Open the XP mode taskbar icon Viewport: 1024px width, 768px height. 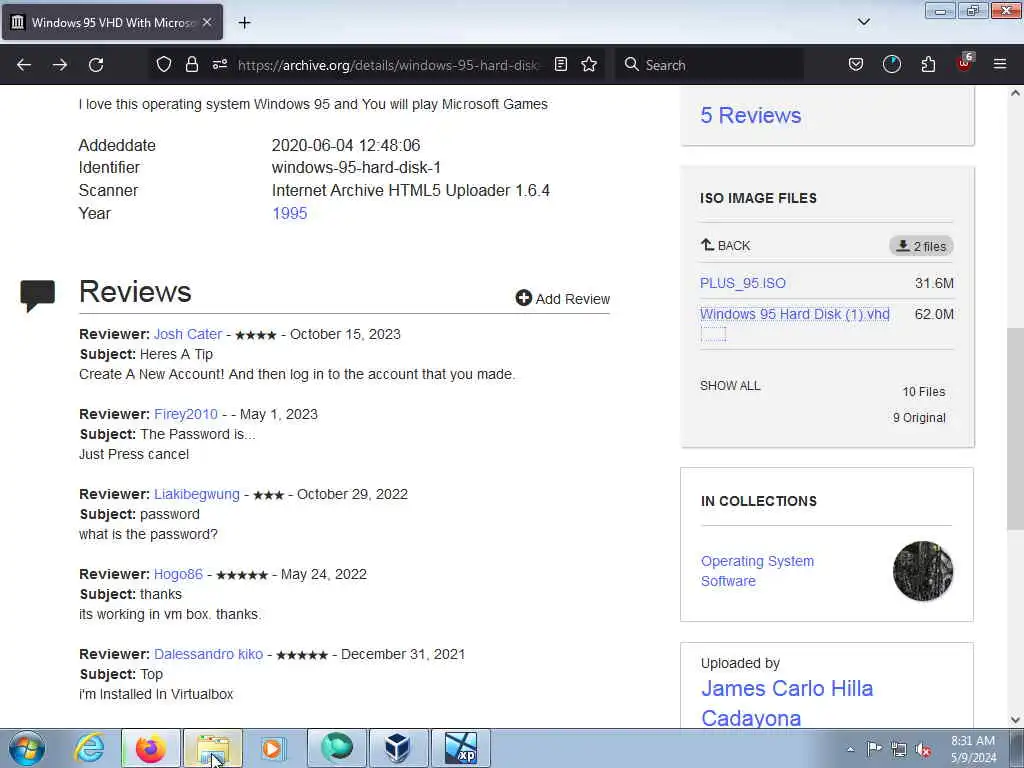(x=460, y=748)
